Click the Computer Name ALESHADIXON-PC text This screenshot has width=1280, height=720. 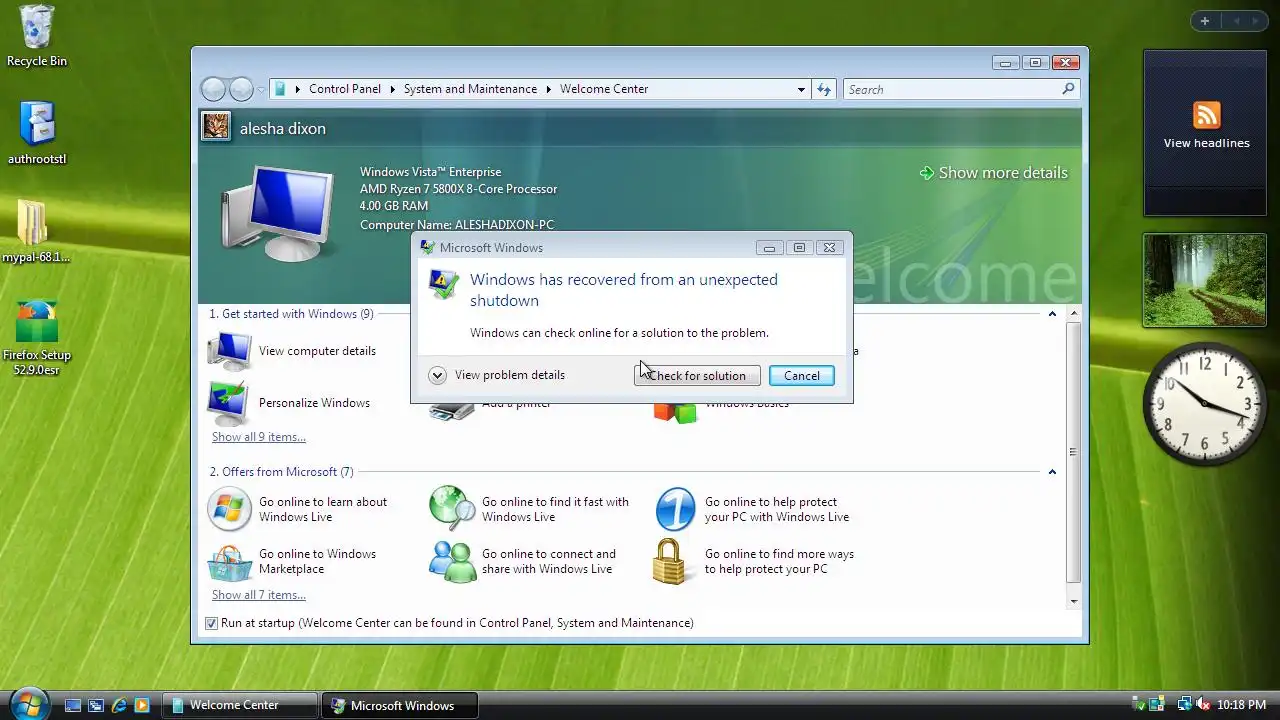457,225
